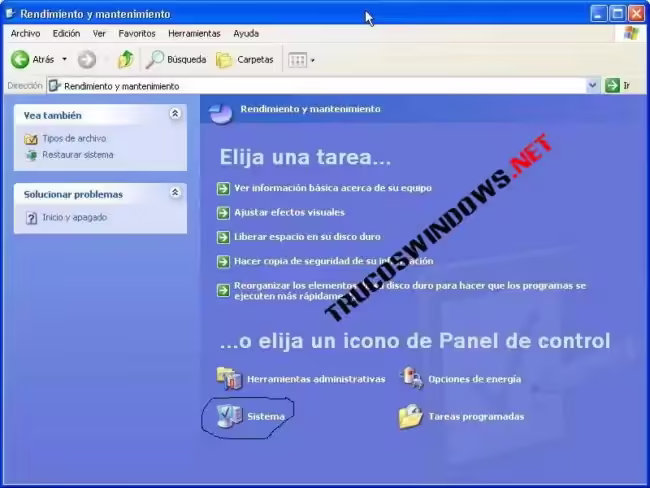
Task: Open the Archivo menu
Action: 25,34
